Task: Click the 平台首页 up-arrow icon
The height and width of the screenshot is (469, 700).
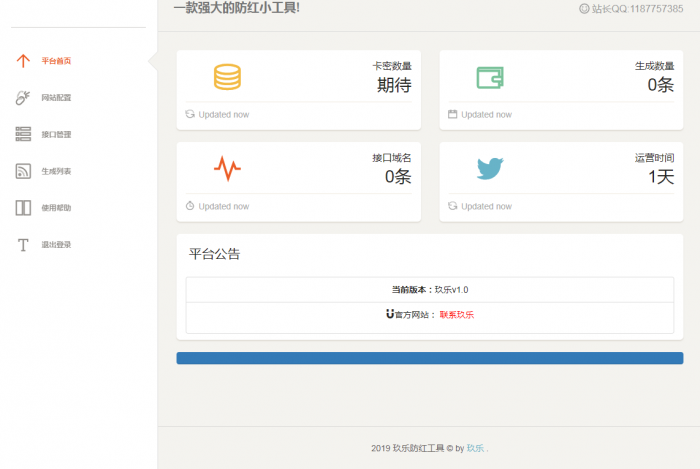Action: pyautogui.click(x=23, y=61)
